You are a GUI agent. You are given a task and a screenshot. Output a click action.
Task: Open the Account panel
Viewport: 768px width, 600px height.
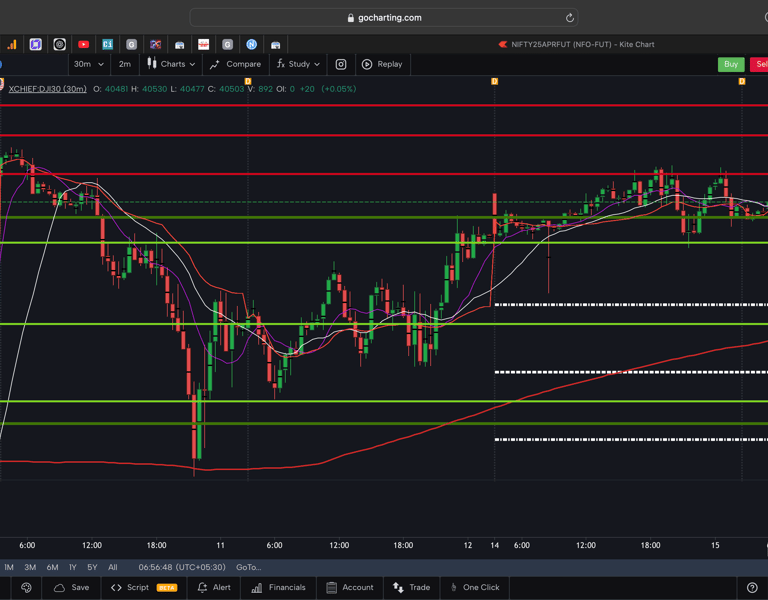[350, 587]
